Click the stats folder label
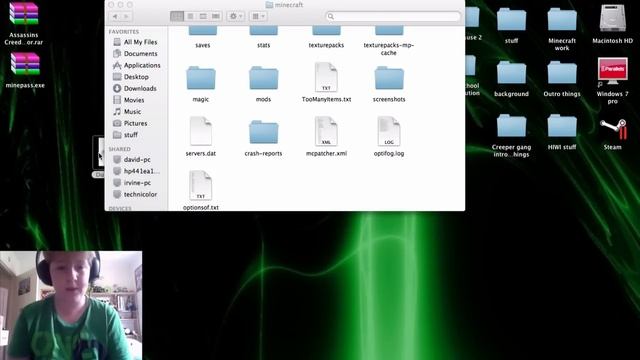The height and width of the screenshot is (360, 640). [263, 45]
